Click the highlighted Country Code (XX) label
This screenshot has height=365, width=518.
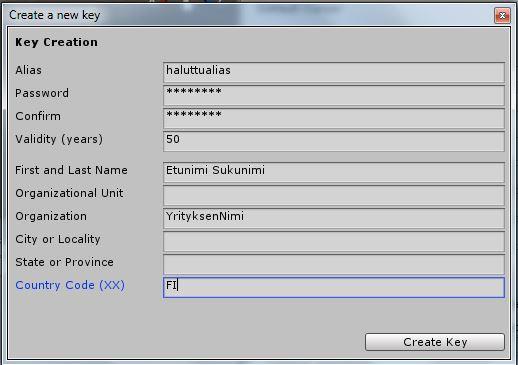click(70, 285)
